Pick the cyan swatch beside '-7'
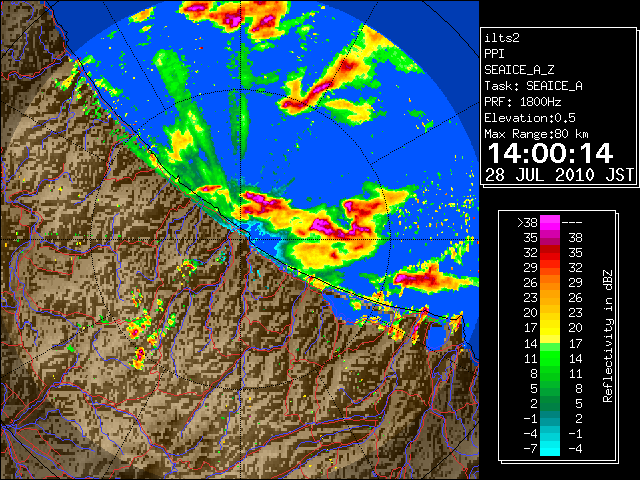The image size is (640, 480). (x=550, y=448)
